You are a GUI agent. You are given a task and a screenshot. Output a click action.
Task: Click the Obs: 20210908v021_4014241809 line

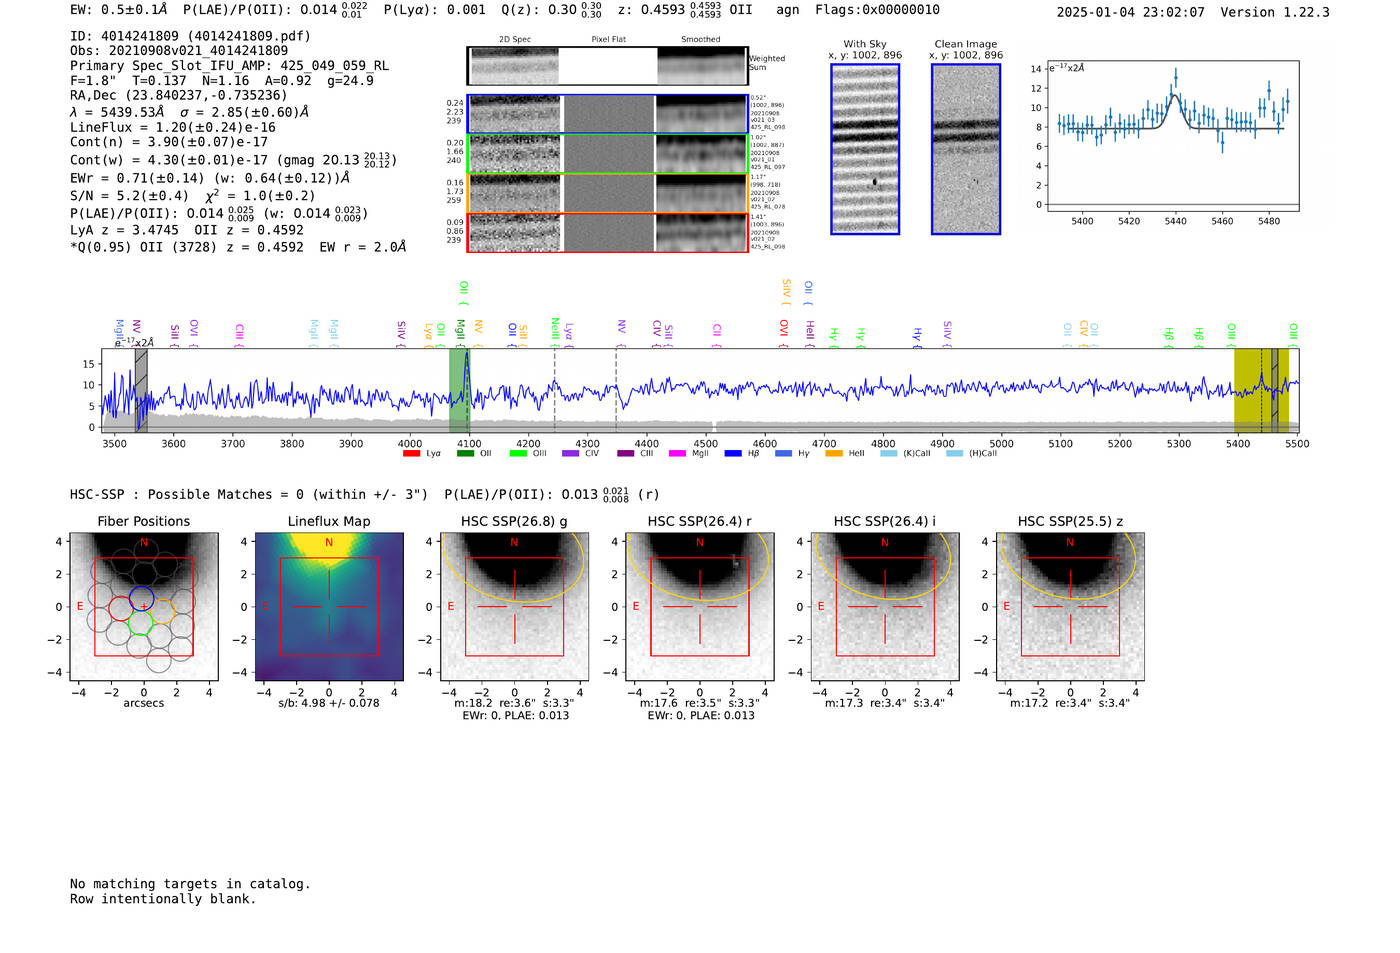[179, 51]
